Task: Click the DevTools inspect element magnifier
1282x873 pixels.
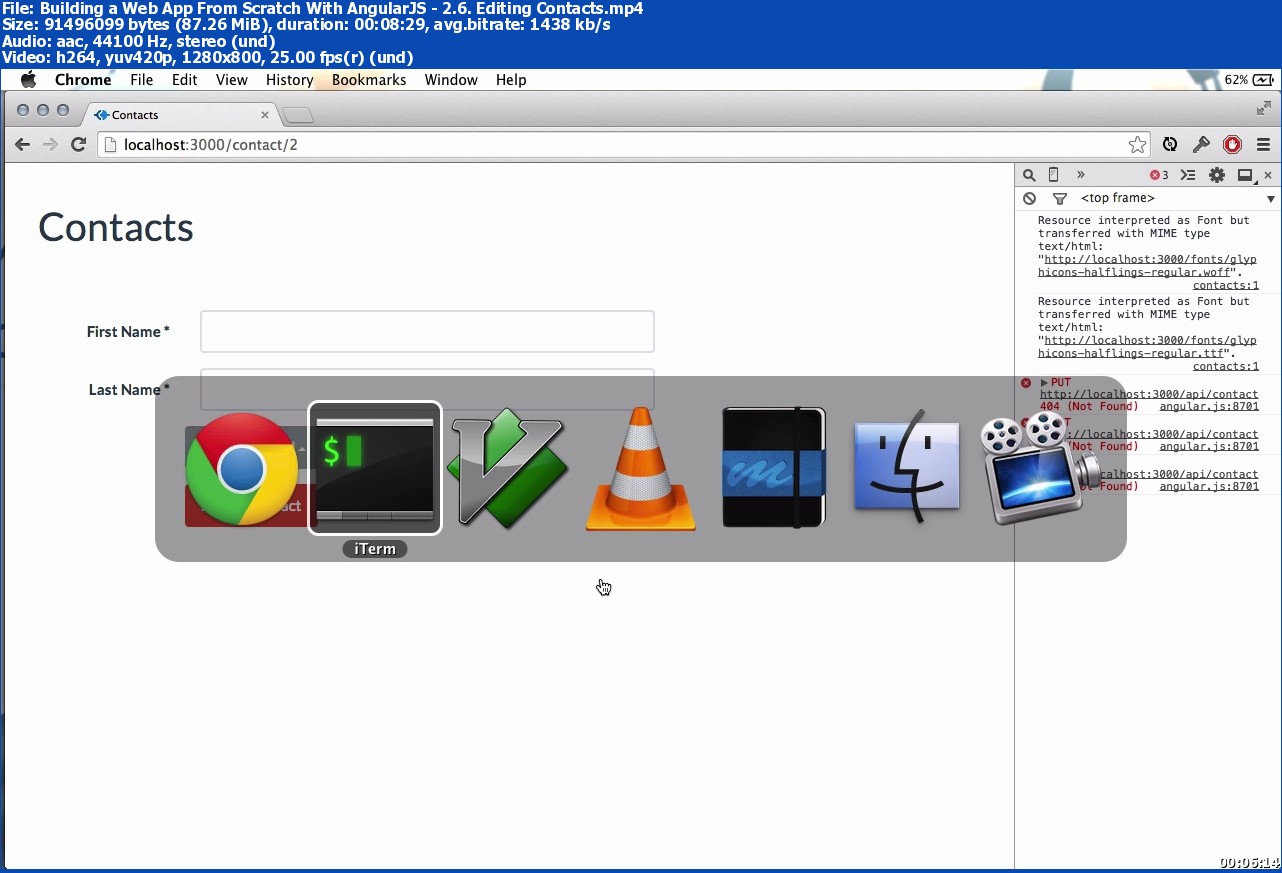Action: pyautogui.click(x=1029, y=175)
